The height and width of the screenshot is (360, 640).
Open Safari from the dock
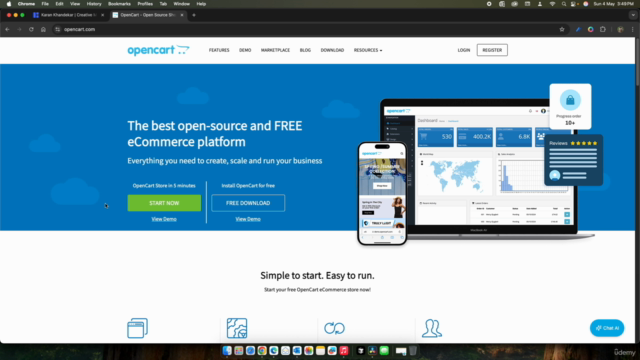[250, 351]
